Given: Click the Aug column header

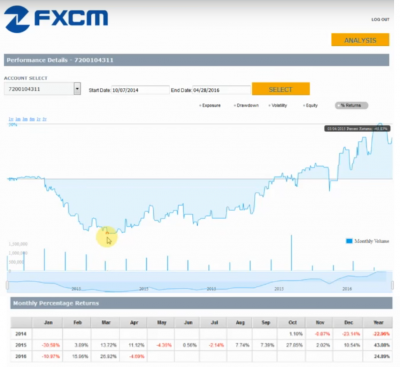Looking at the screenshot, I should click(240, 322).
